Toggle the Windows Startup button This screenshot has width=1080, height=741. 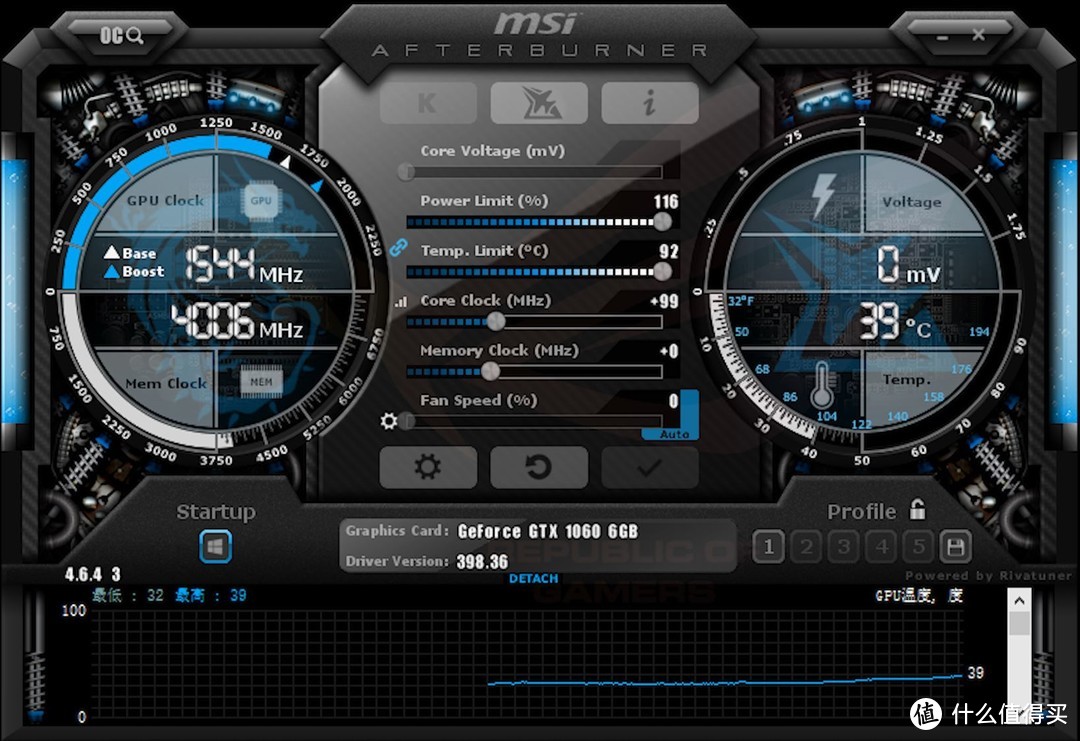pos(215,547)
